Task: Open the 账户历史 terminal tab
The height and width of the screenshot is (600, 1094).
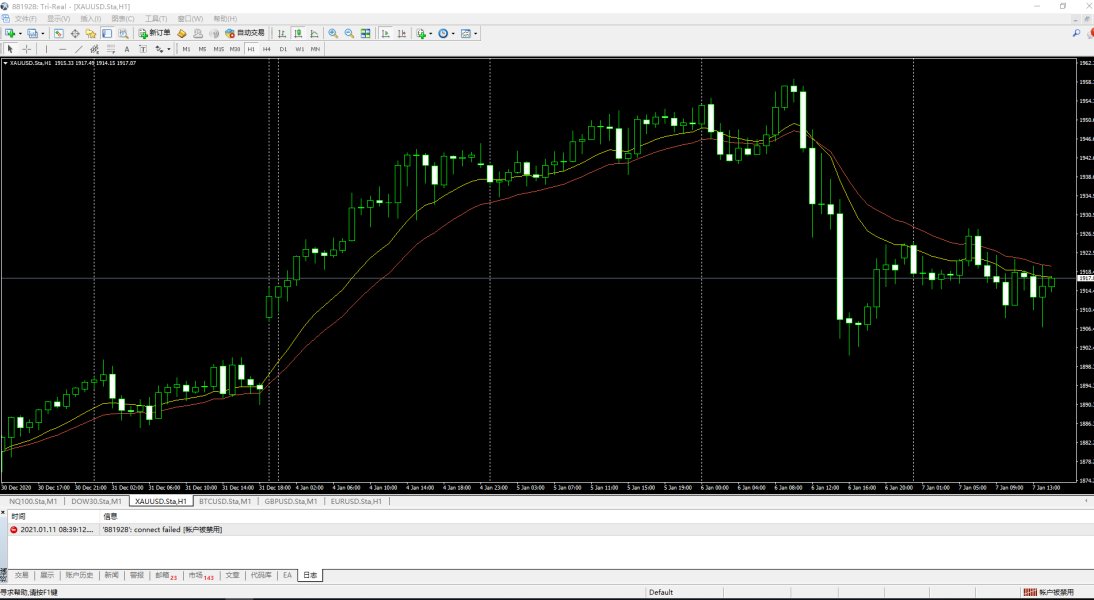Action: (x=79, y=575)
